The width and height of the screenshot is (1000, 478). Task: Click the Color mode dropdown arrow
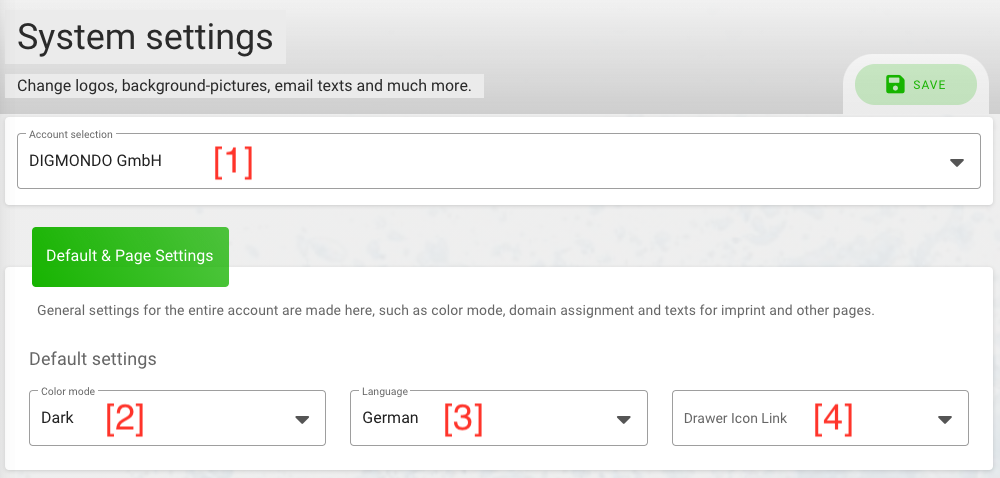click(x=302, y=419)
